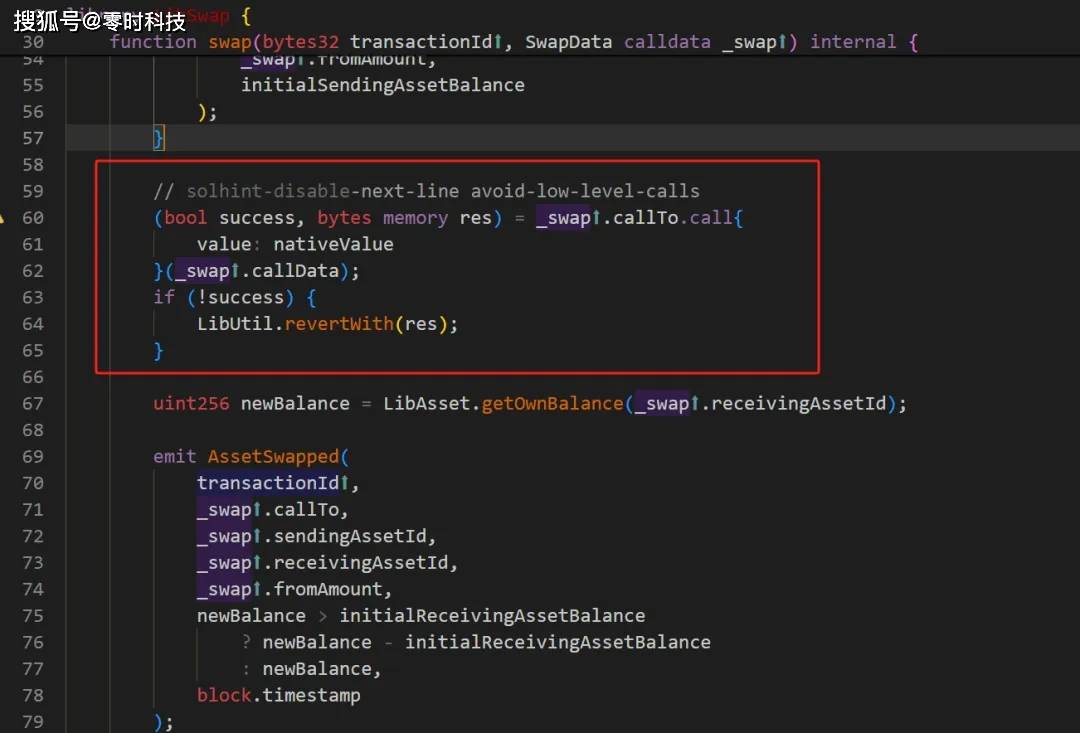Click line number 60 in the gutter

(32, 218)
